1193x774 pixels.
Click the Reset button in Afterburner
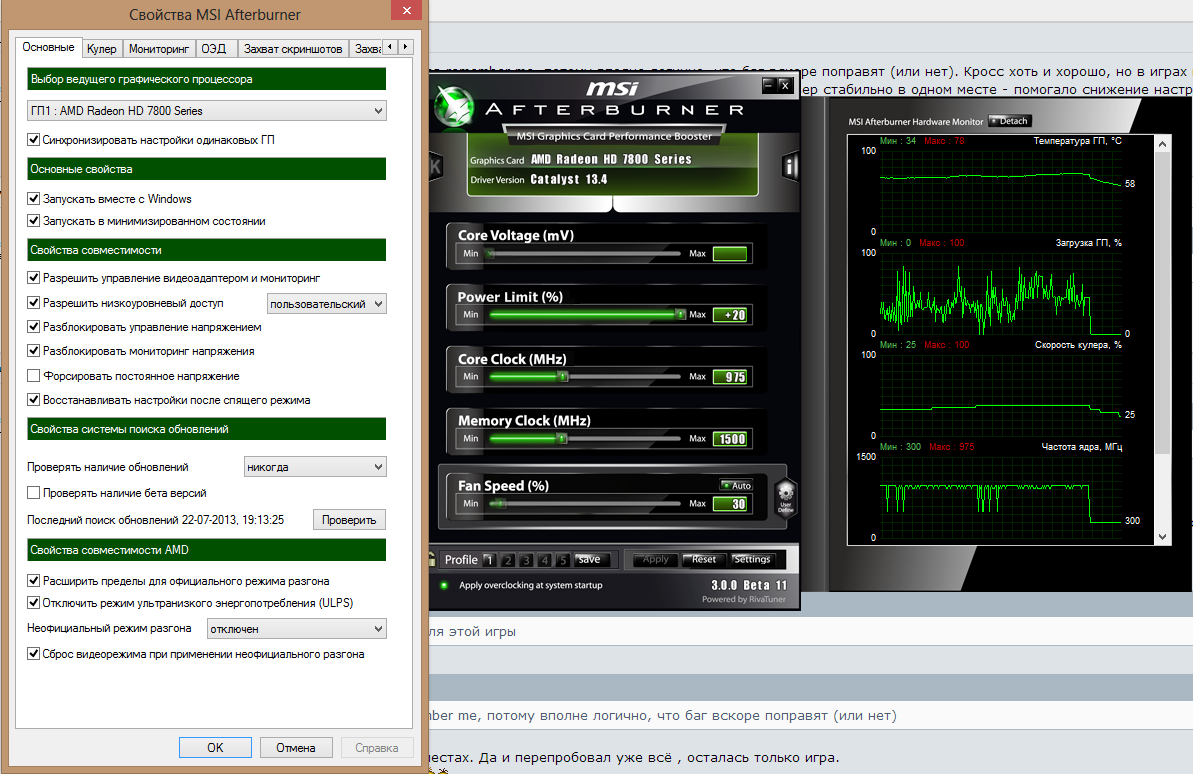point(704,559)
